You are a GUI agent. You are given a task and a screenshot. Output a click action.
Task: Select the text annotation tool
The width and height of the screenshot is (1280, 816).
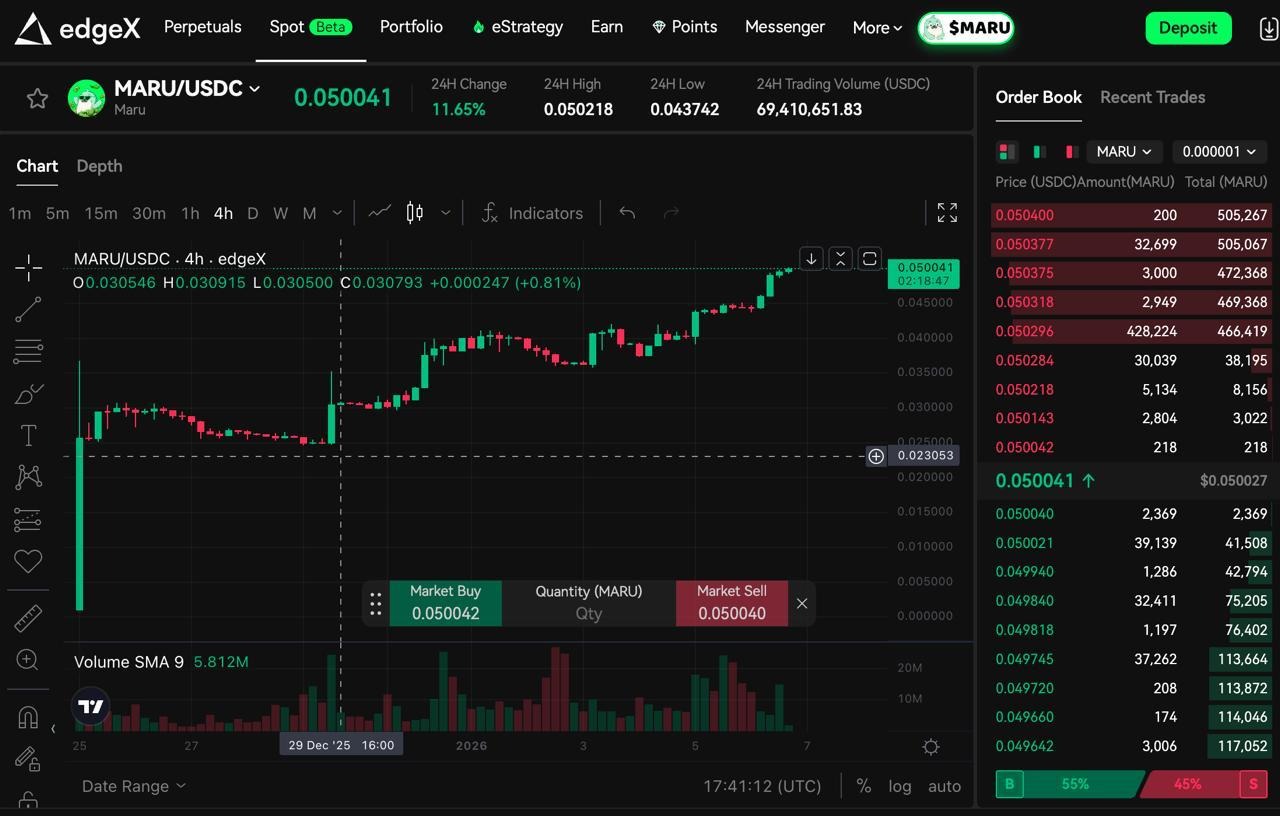pos(28,435)
